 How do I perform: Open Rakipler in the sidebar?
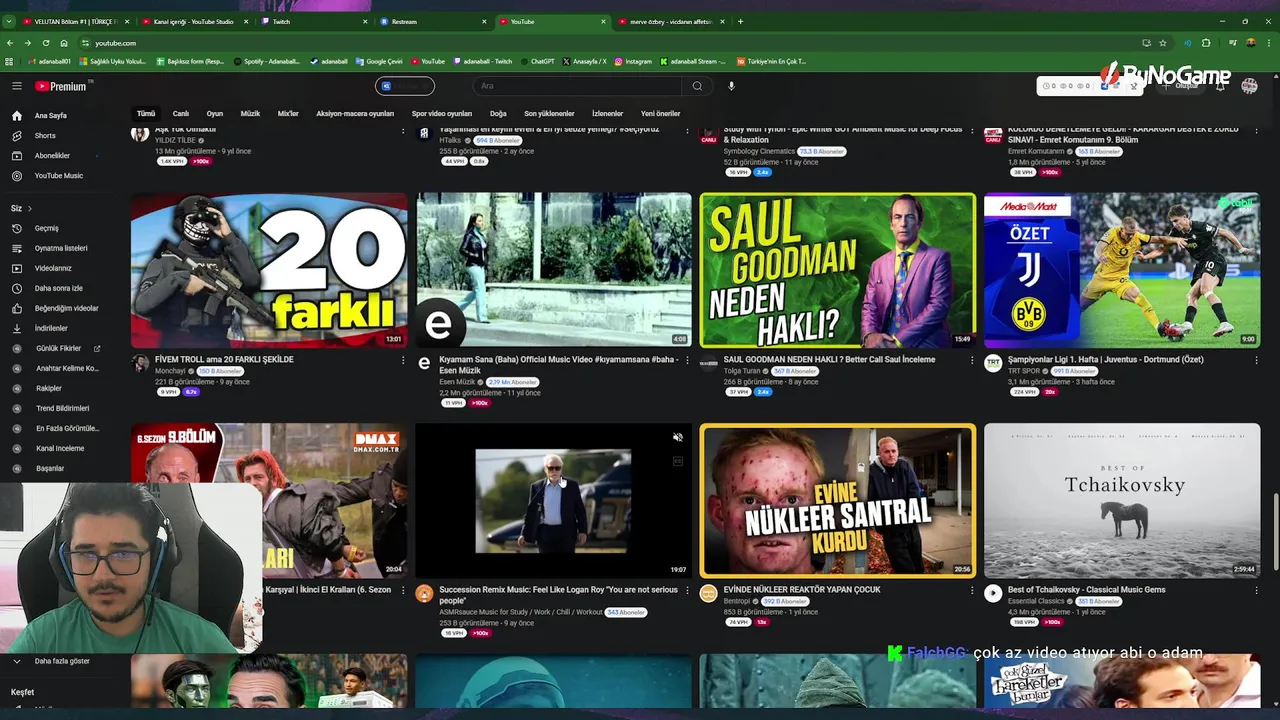49,388
